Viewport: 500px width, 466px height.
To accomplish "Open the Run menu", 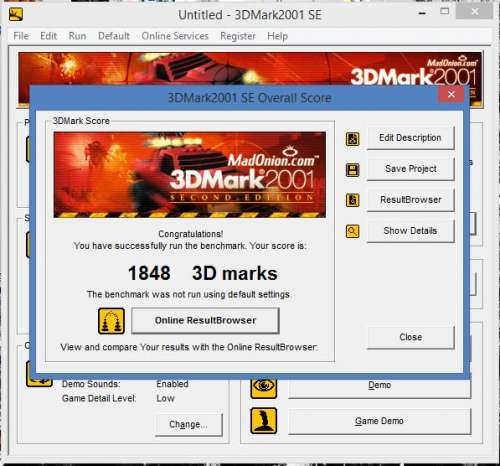I will click(77, 36).
